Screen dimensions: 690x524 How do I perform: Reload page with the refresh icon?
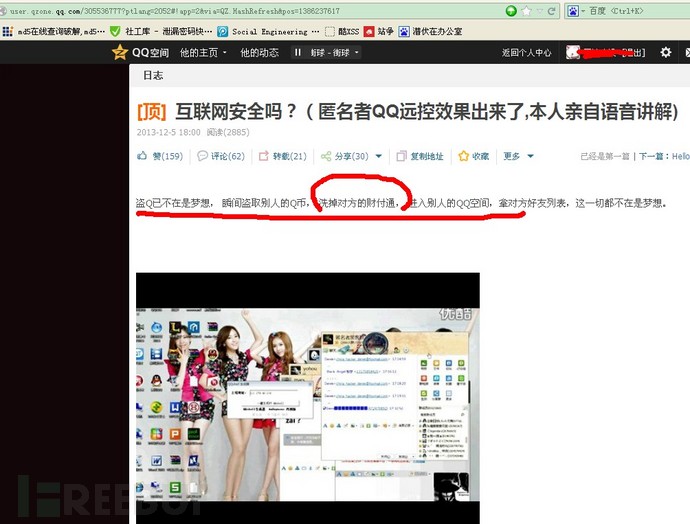pyautogui.click(x=551, y=11)
